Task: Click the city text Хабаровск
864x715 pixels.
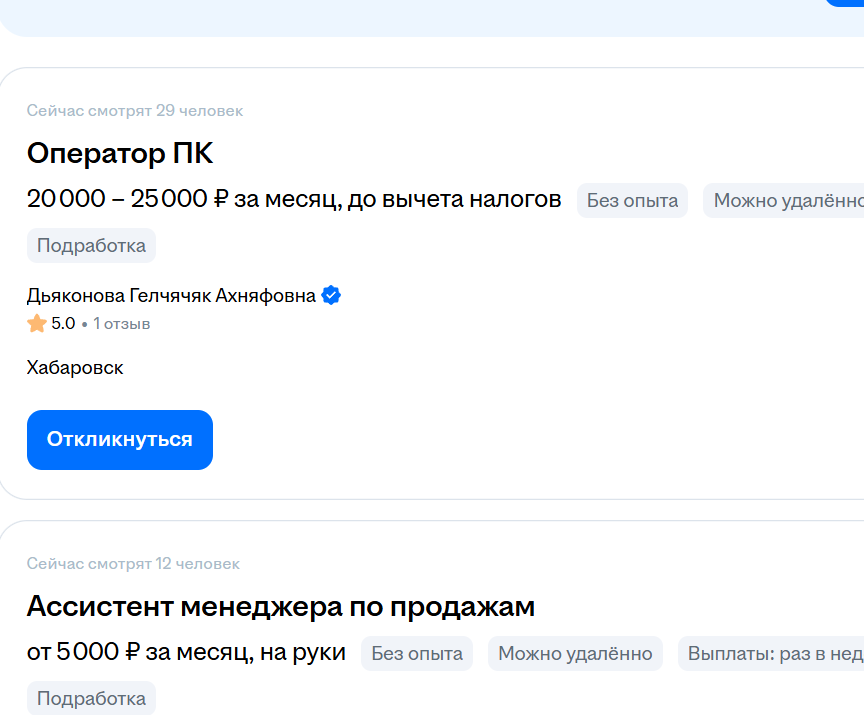Action: tap(75, 367)
